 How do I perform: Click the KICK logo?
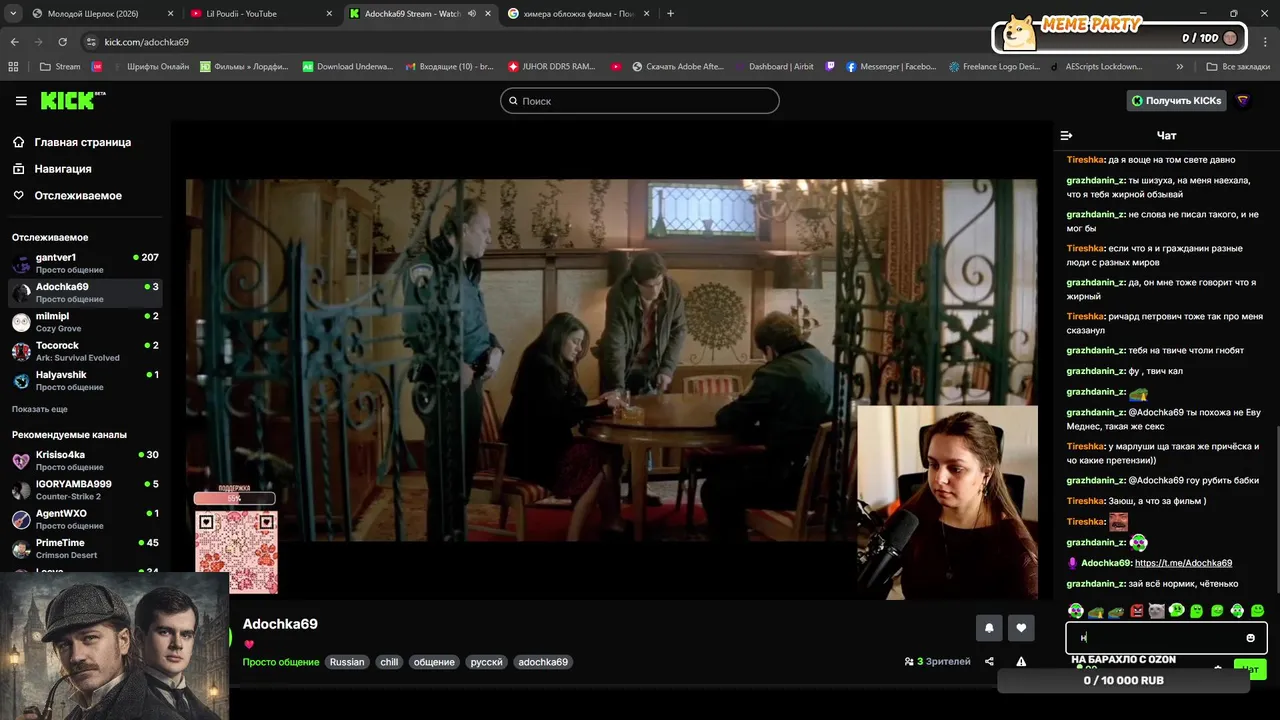click(x=72, y=100)
